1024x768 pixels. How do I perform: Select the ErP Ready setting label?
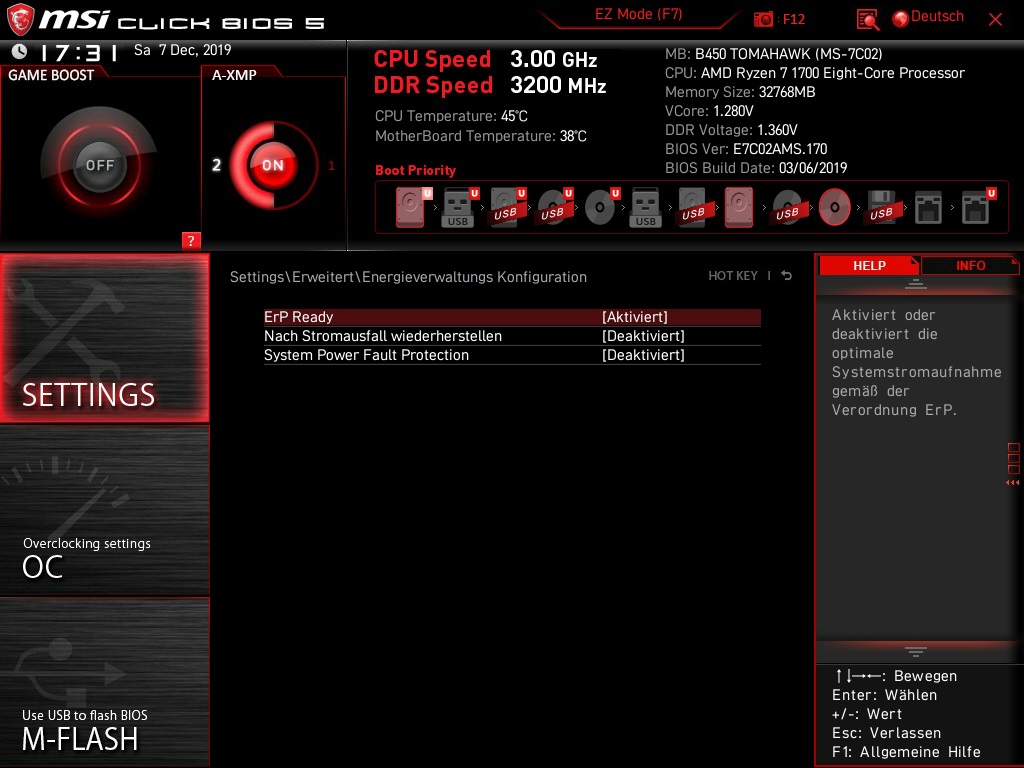(298, 317)
